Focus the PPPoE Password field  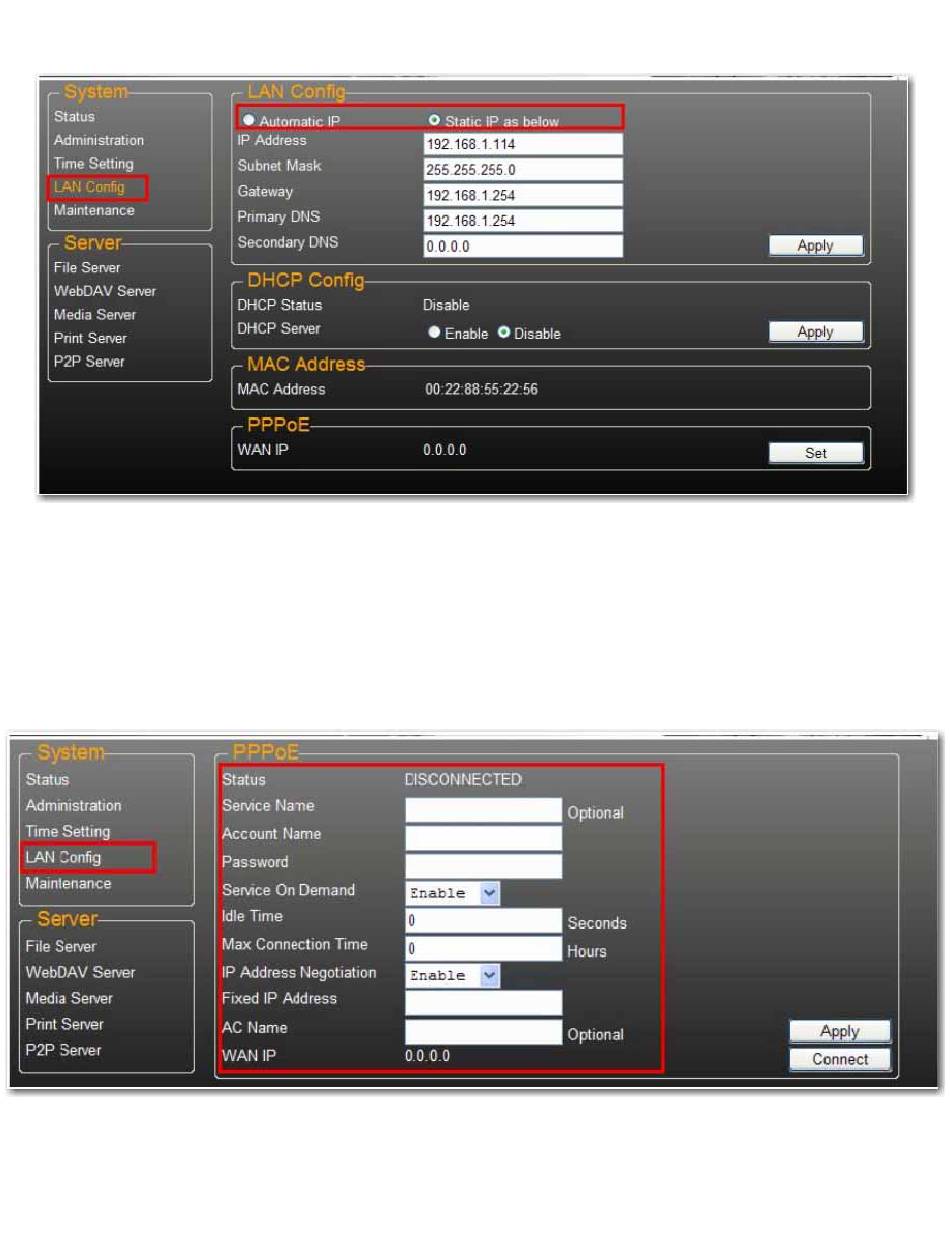click(484, 866)
